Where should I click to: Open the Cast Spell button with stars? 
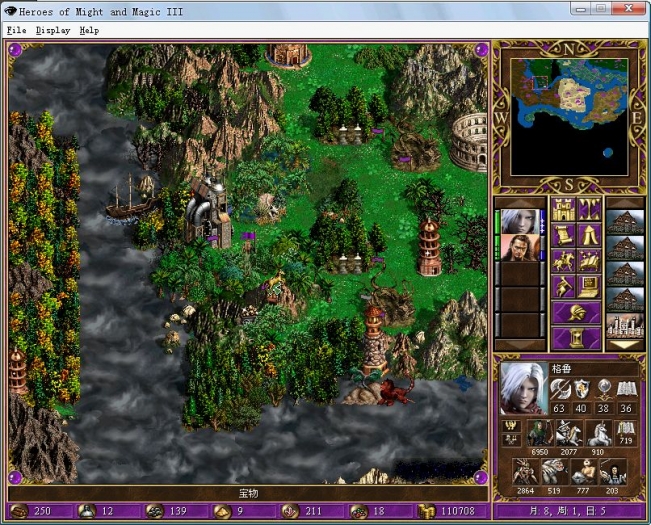pyautogui.click(x=589, y=261)
